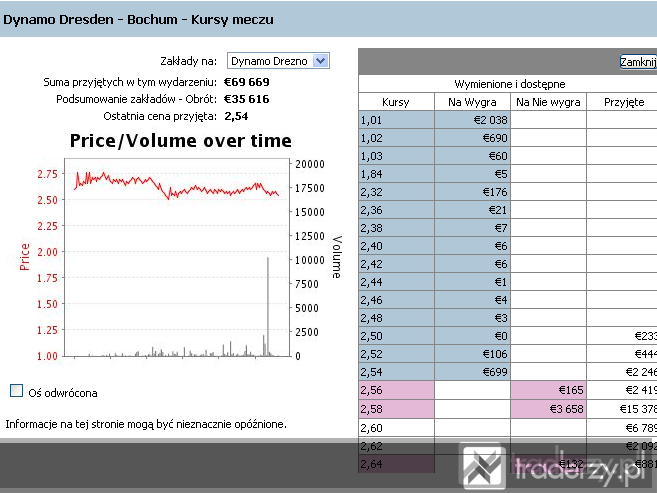This screenshot has height=493, width=657.
Task: Select the 1,02 odds cell
Action: (396, 138)
